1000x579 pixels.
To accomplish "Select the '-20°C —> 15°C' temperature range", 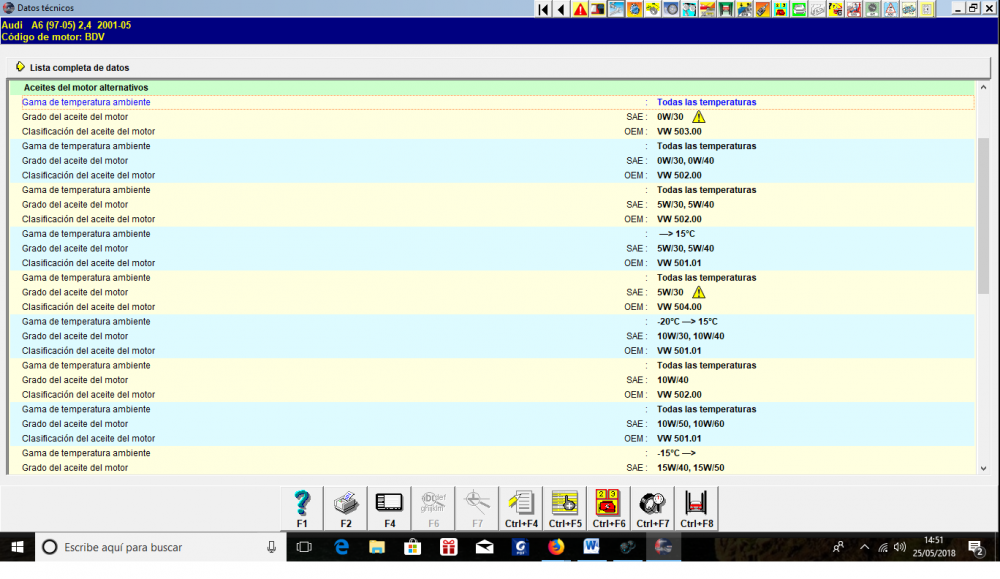I will click(688, 321).
